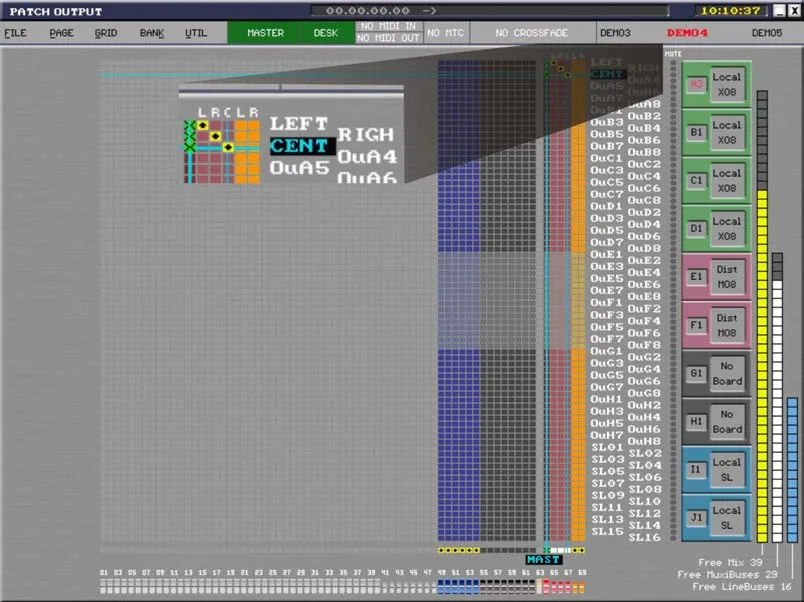The image size is (804, 602).
Task: Select the OuC2 output row label
Action: pyautogui.click(x=644, y=164)
